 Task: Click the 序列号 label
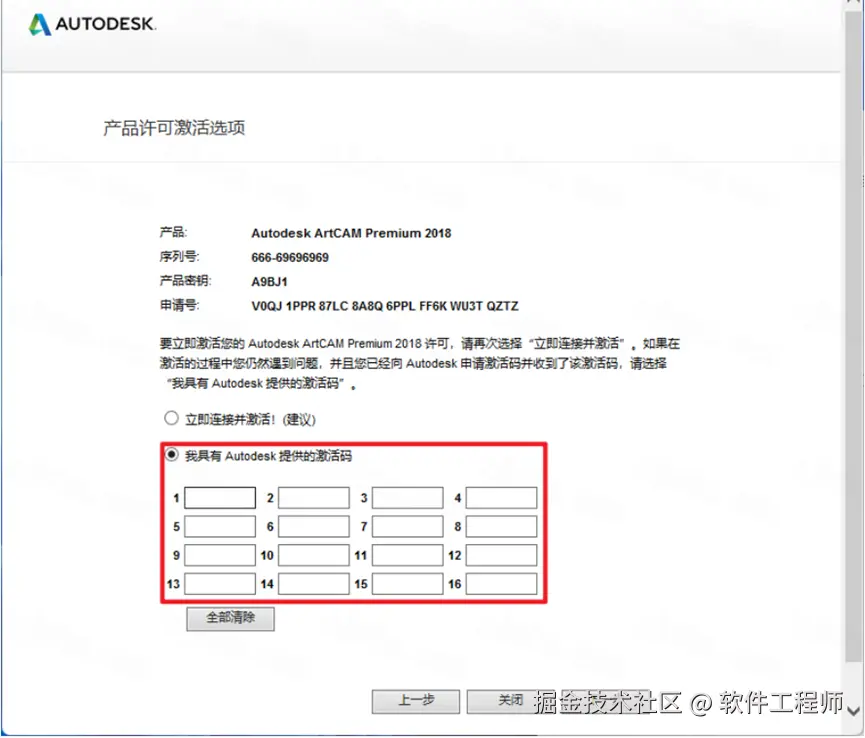point(179,257)
